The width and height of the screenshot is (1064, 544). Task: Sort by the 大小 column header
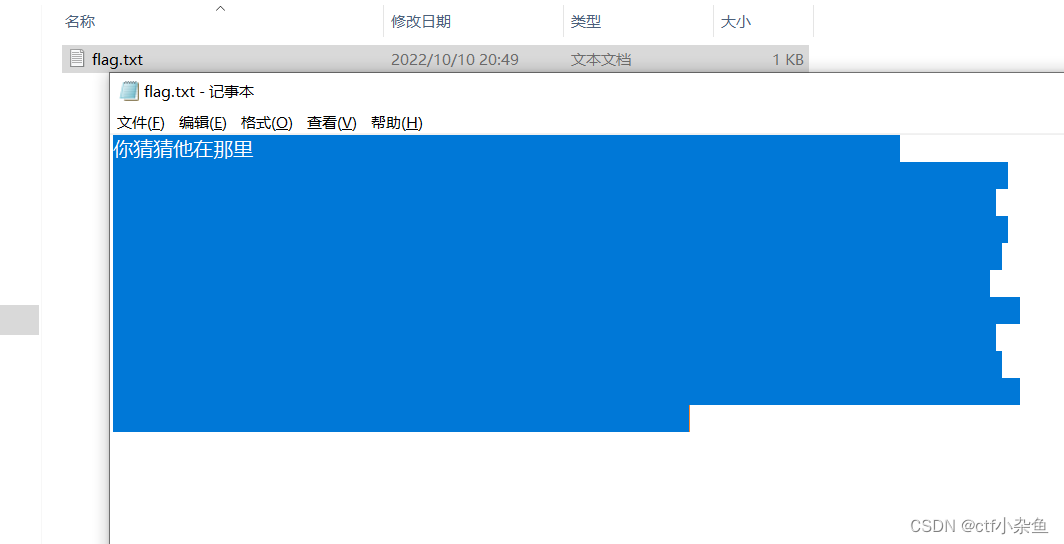point(736,22)
